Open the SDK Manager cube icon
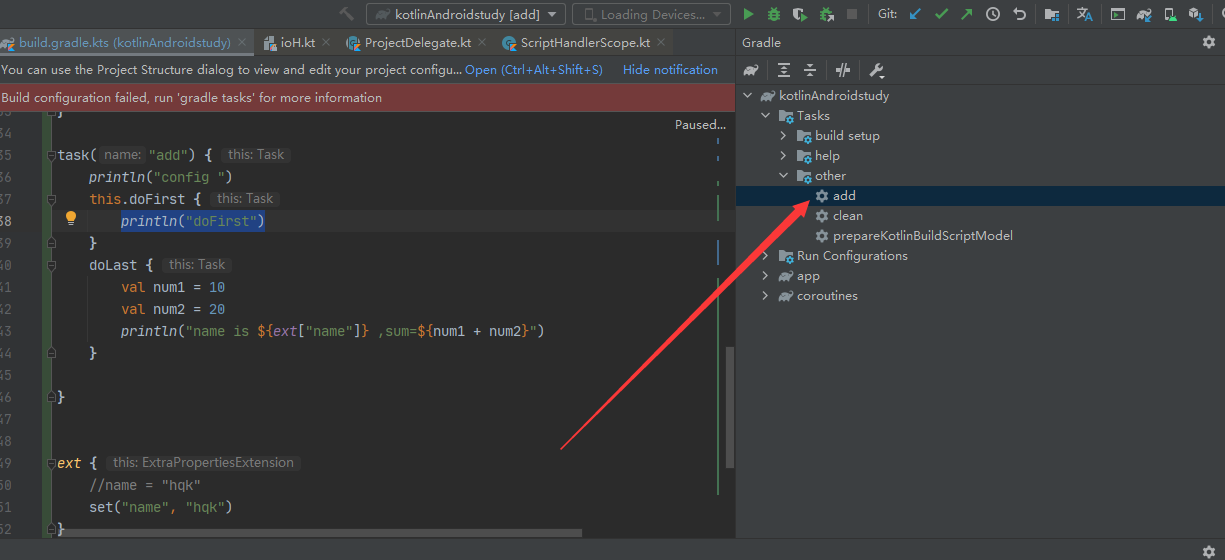The image size is (1225, 560). [x=1195, y=14]
